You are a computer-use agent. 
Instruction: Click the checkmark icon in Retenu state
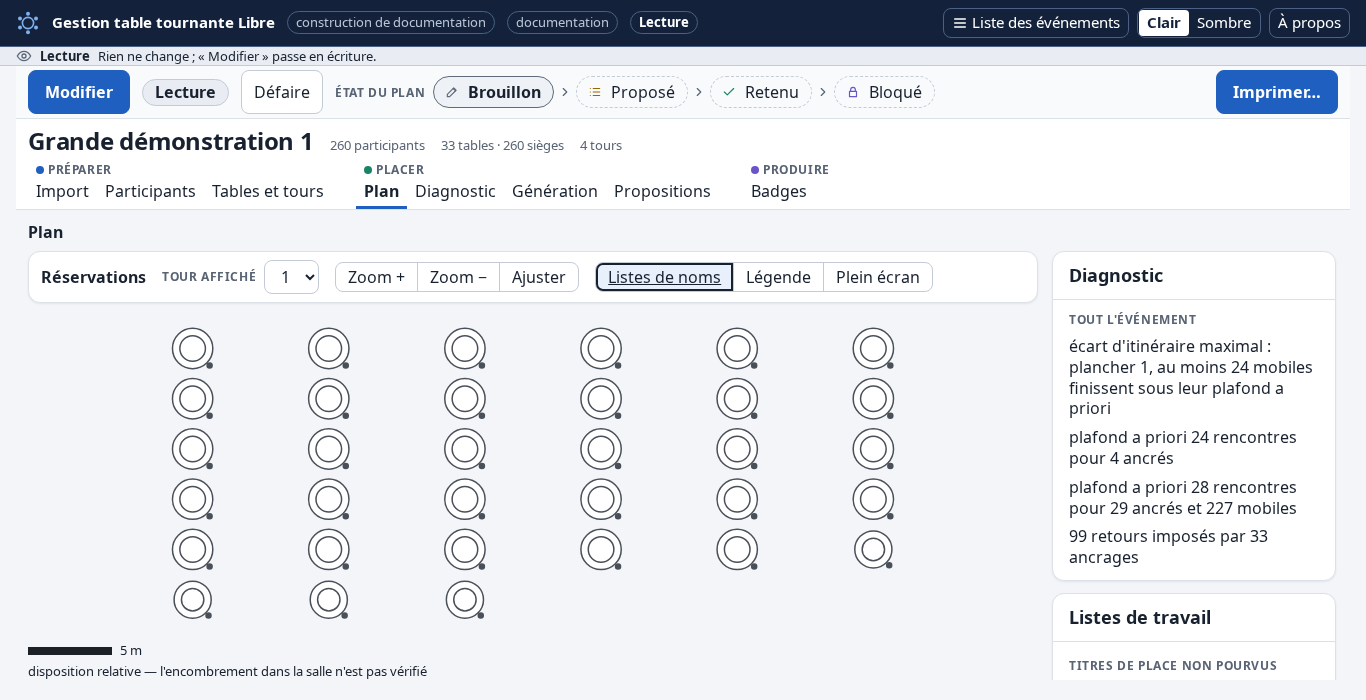click(729, 92)
